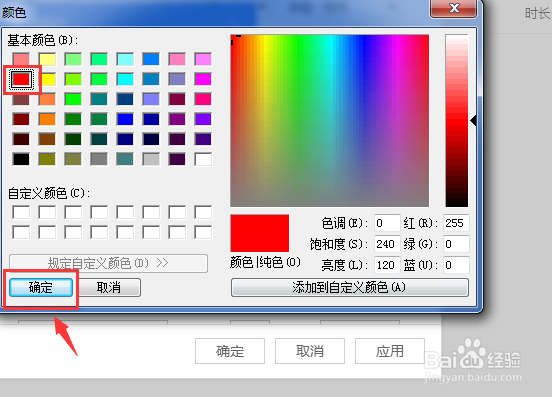The height and width of the screenshot is (397, 552).
Task: Click 确定 in the 颜色 dialog
Action: [41, 288]
